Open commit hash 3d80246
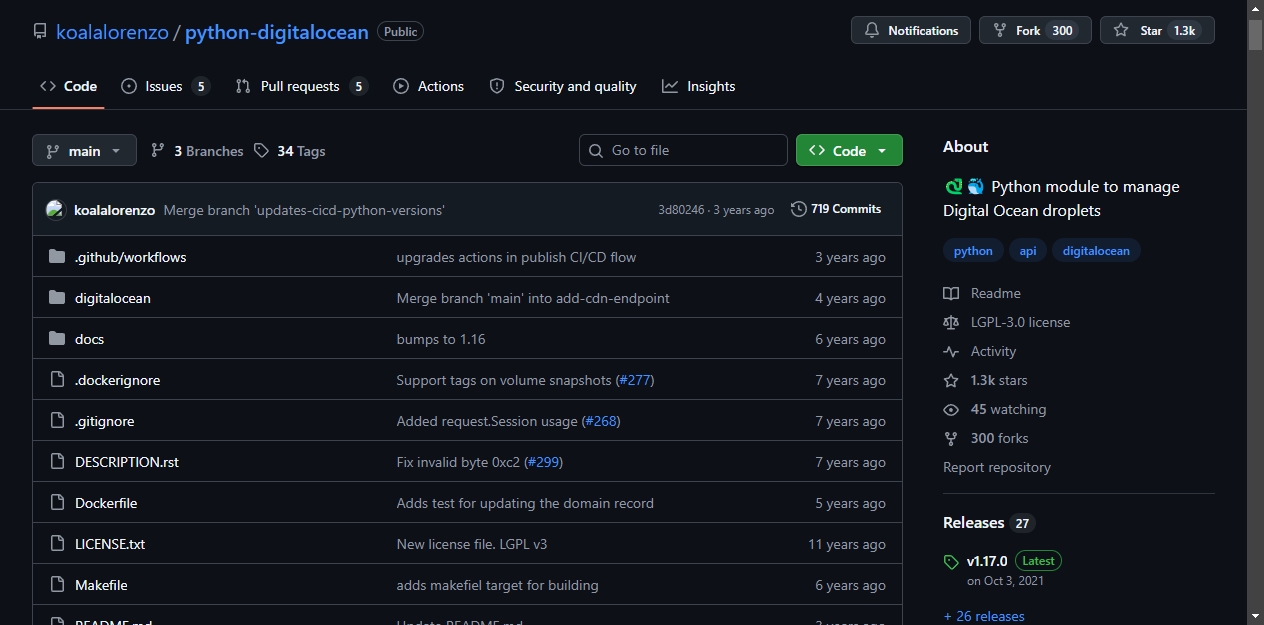Image resolution: width=1264 pixels, height=625 pixels. [x=681, y=210]
